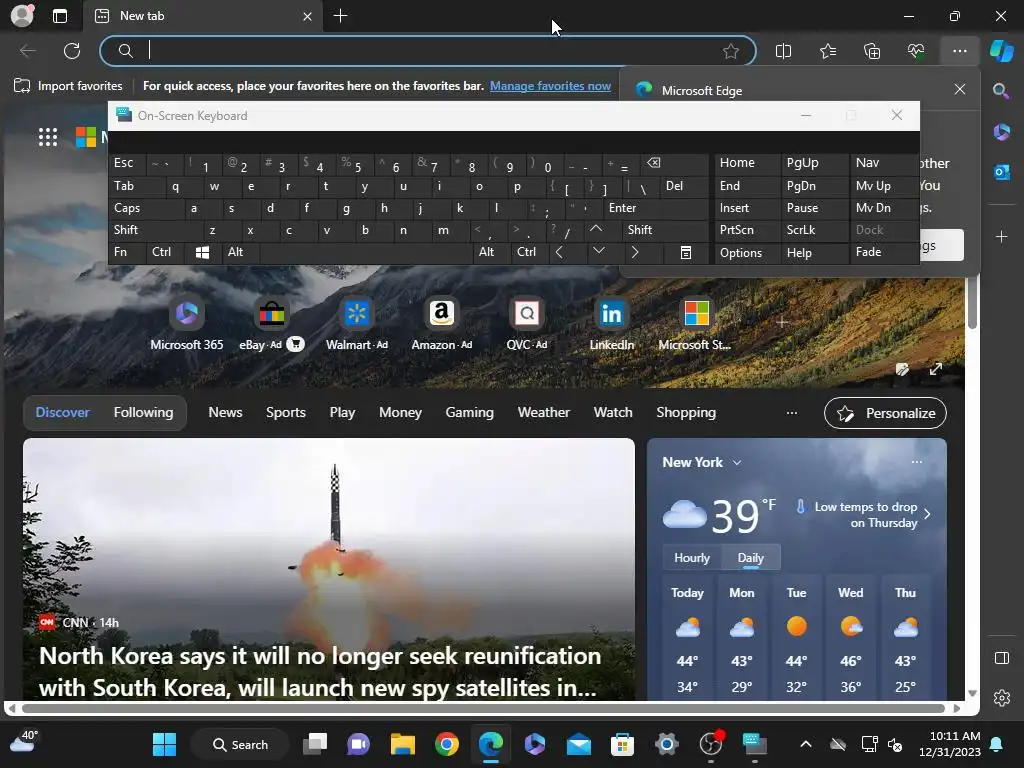
Task: Open Walmart quick link tile
Action: pyautogui.click(x=357, y=324)
